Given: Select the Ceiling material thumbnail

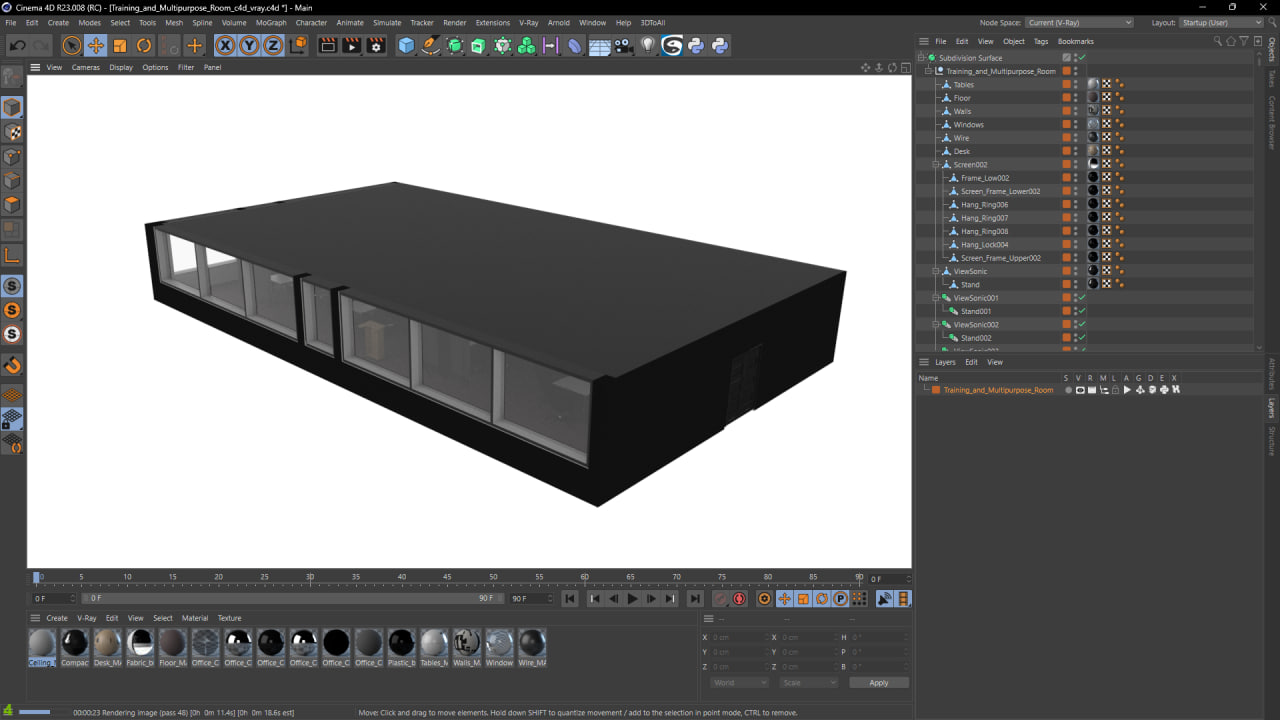Looking at the screenshot, I should point(42,648).
